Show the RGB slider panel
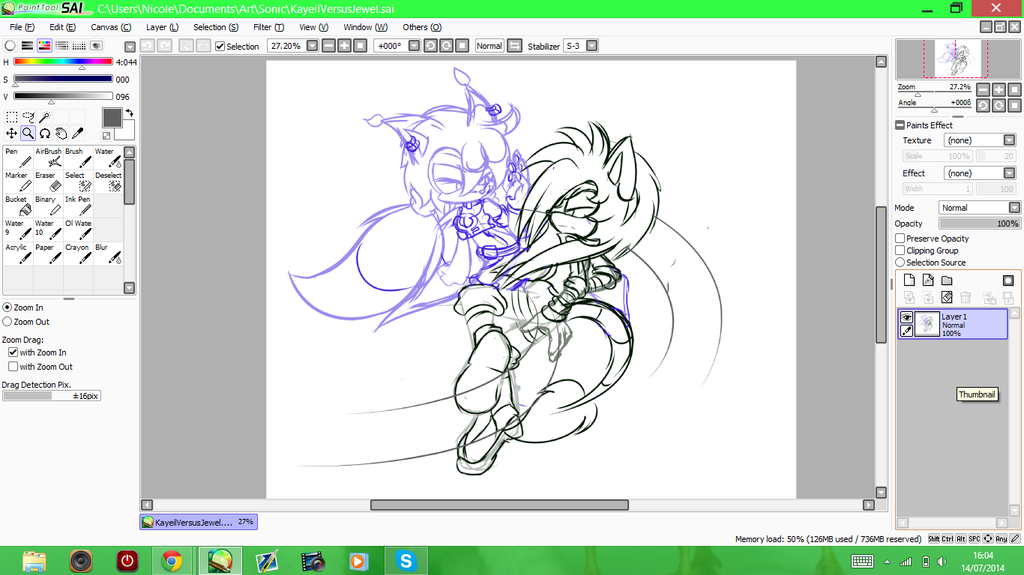This screenshot has width=1024, height=575. tap(27, 46)
